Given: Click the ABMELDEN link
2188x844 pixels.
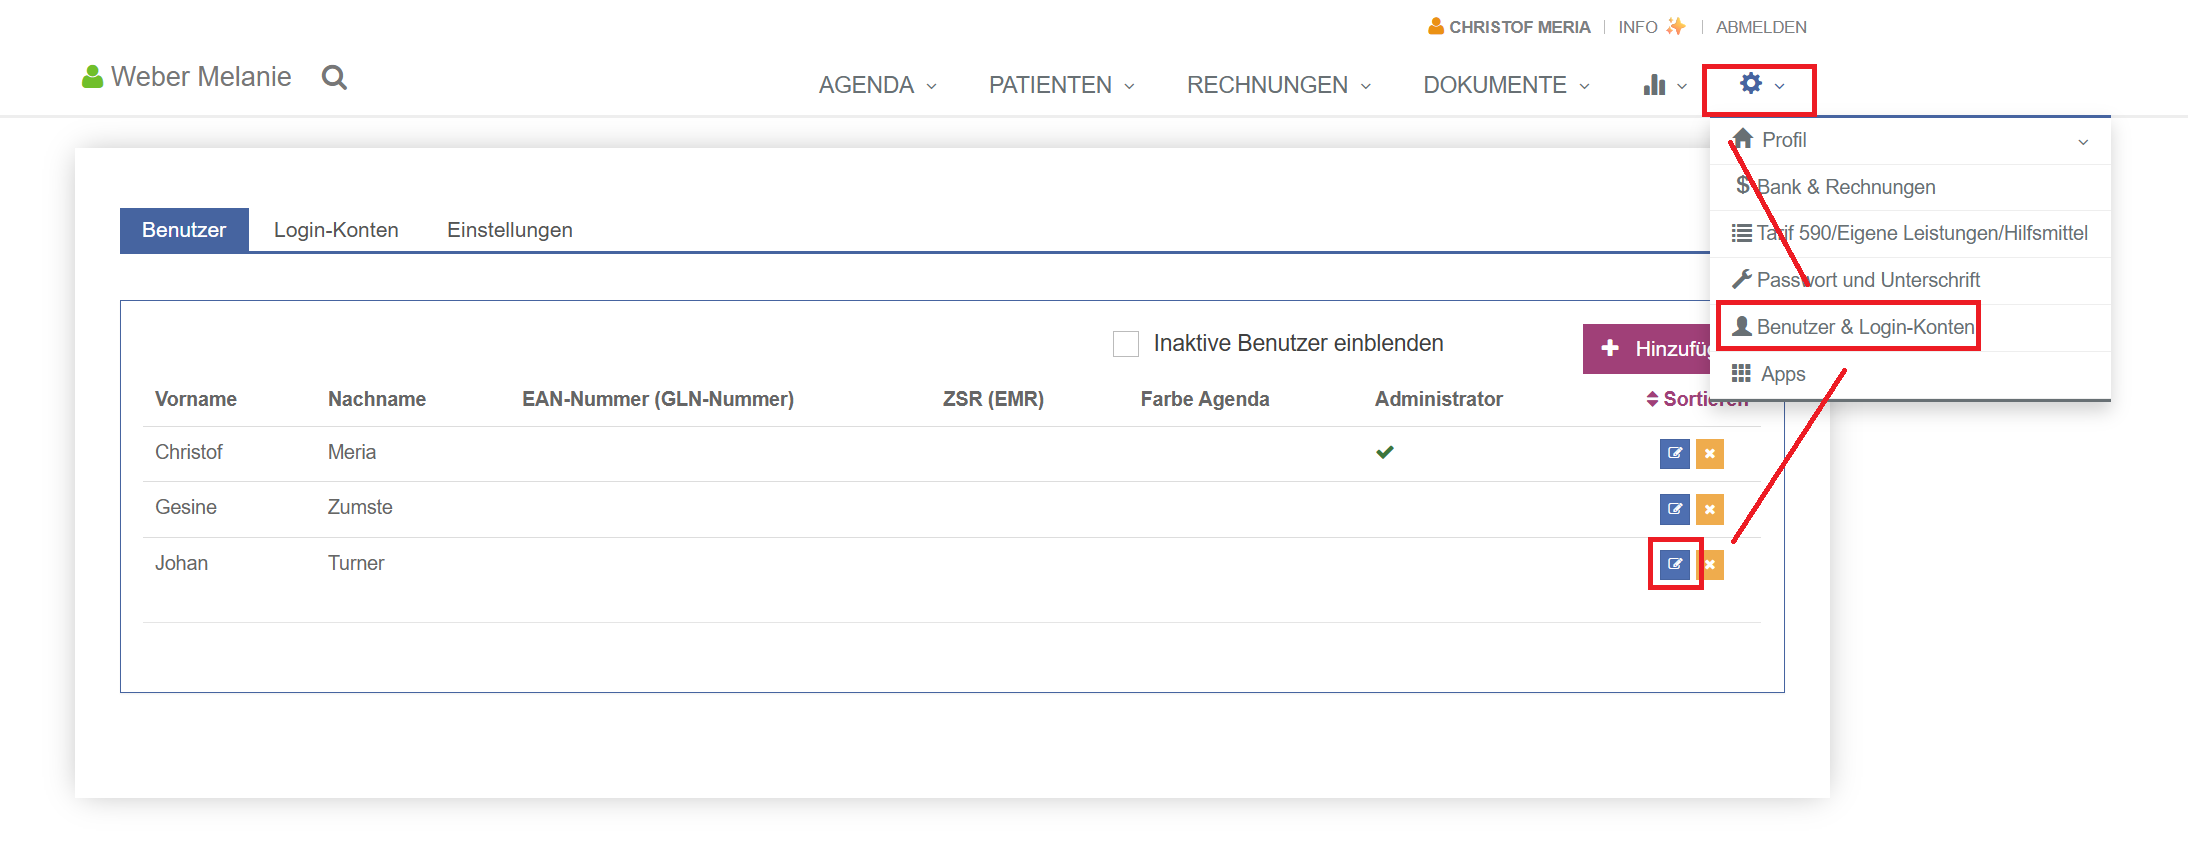Looking at the screenshot, I should [1761, 27].
